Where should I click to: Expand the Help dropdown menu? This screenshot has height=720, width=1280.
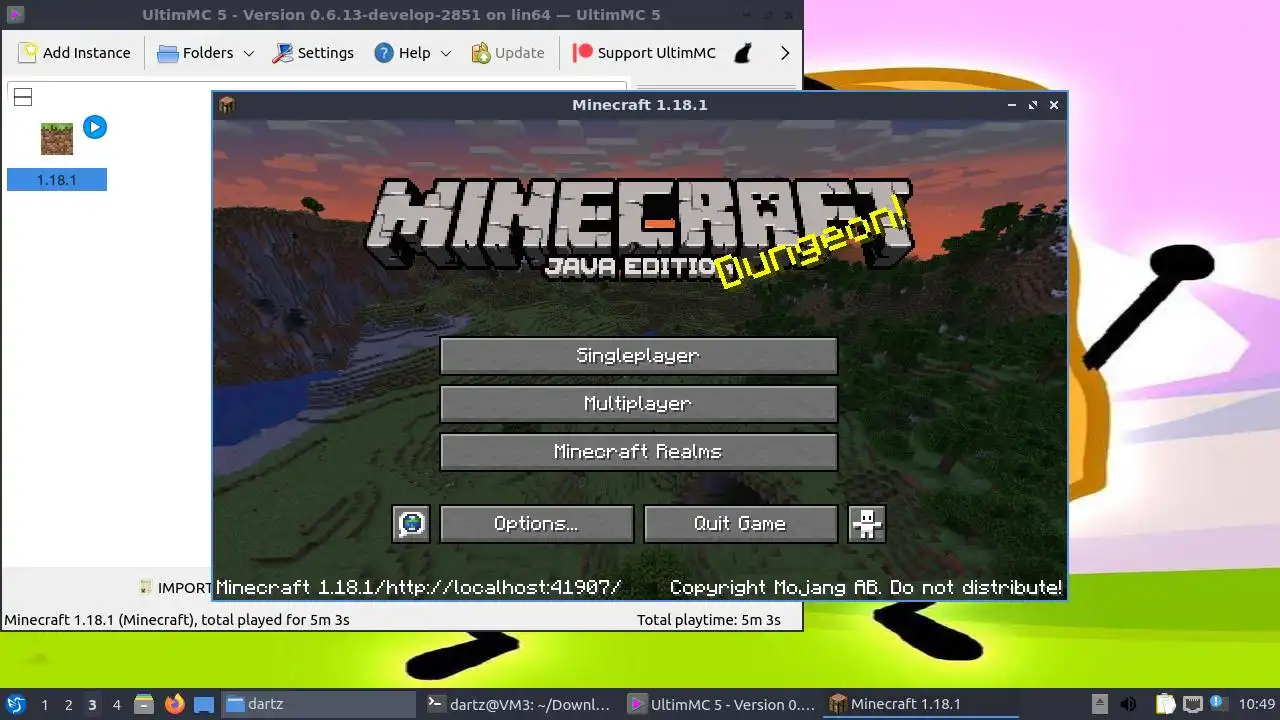(412, 53)
